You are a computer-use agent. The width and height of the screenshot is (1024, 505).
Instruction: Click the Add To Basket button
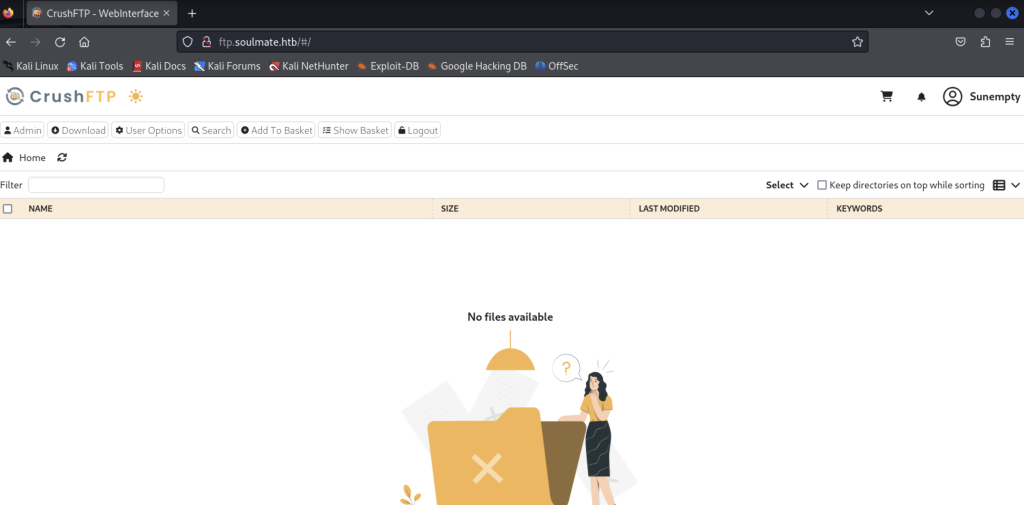(x=276, y=130)
